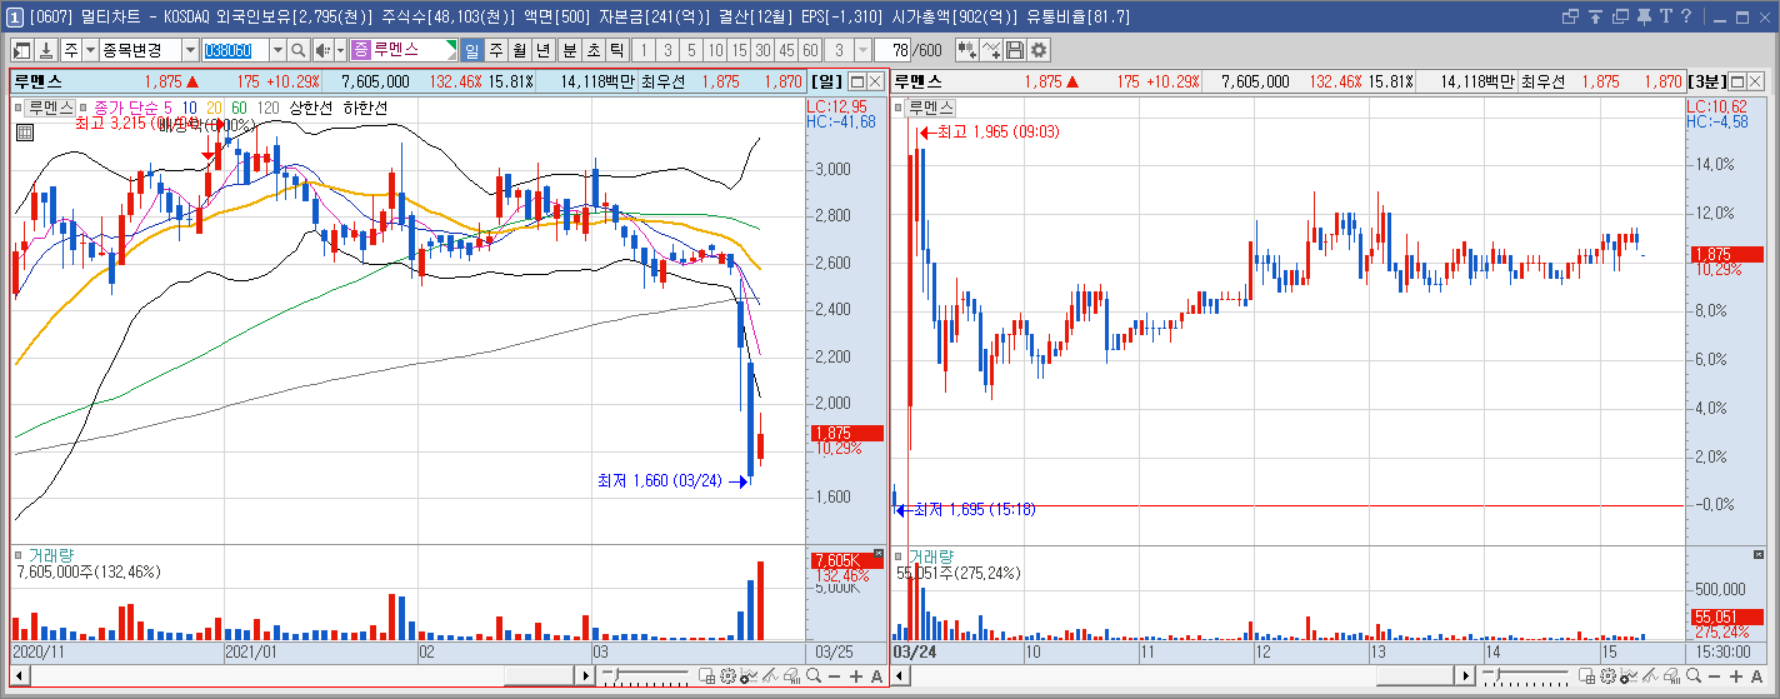Click the sound speaker icon in toolbar

pos(323,50)
